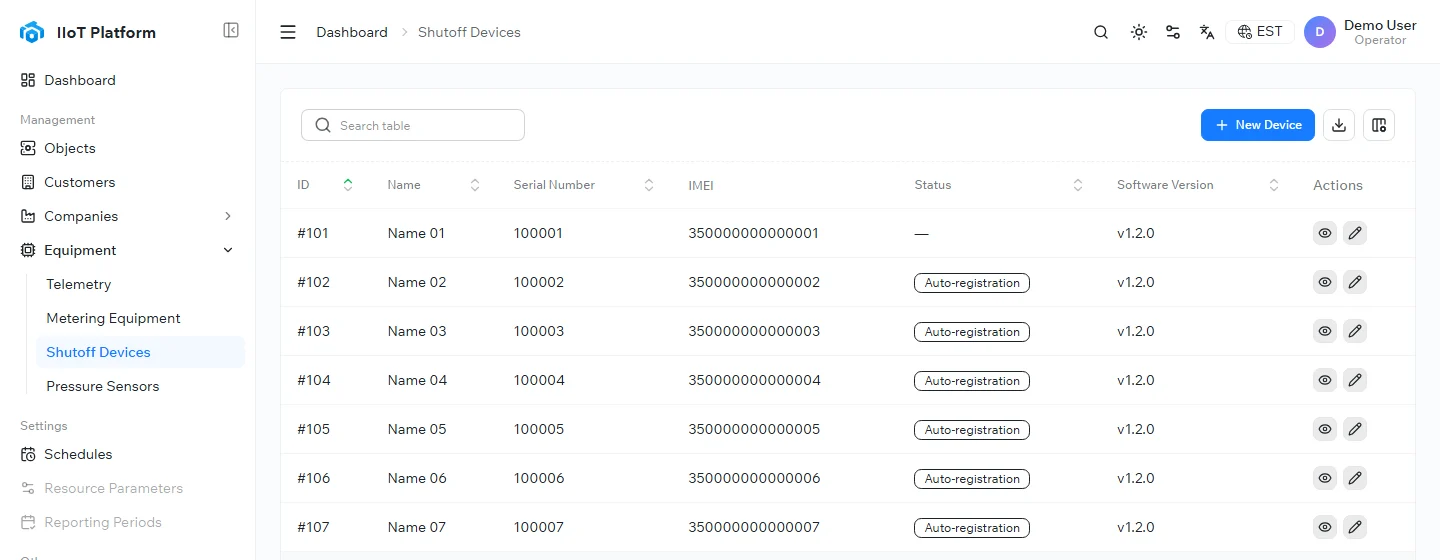
Task: Open Reporting Periods in the sidebar
Action: tap(128, 522)
